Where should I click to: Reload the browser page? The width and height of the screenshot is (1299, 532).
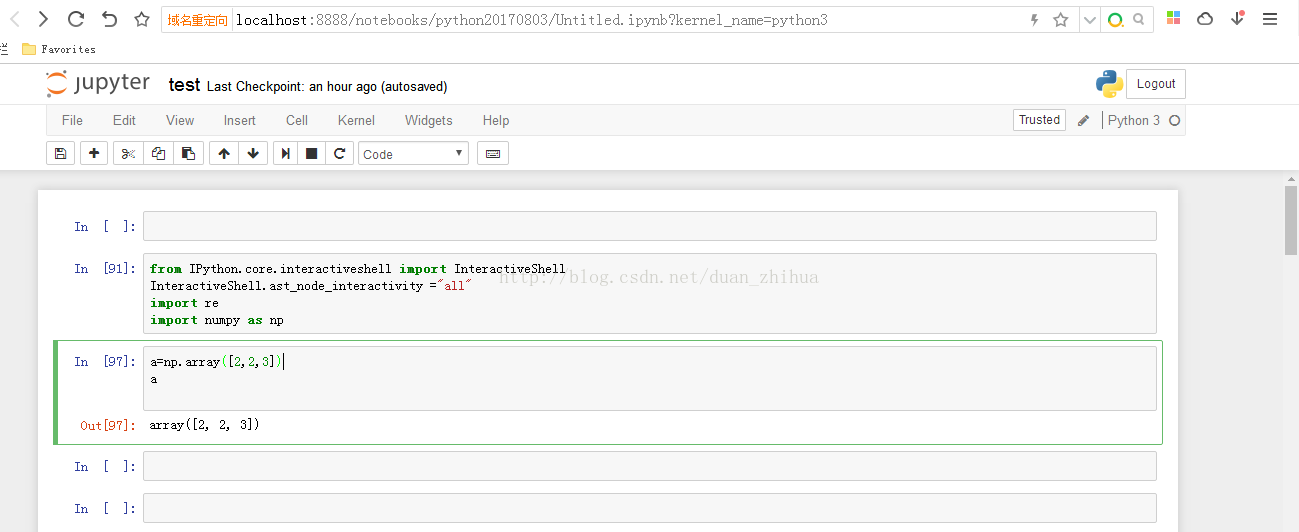point(76,19)
